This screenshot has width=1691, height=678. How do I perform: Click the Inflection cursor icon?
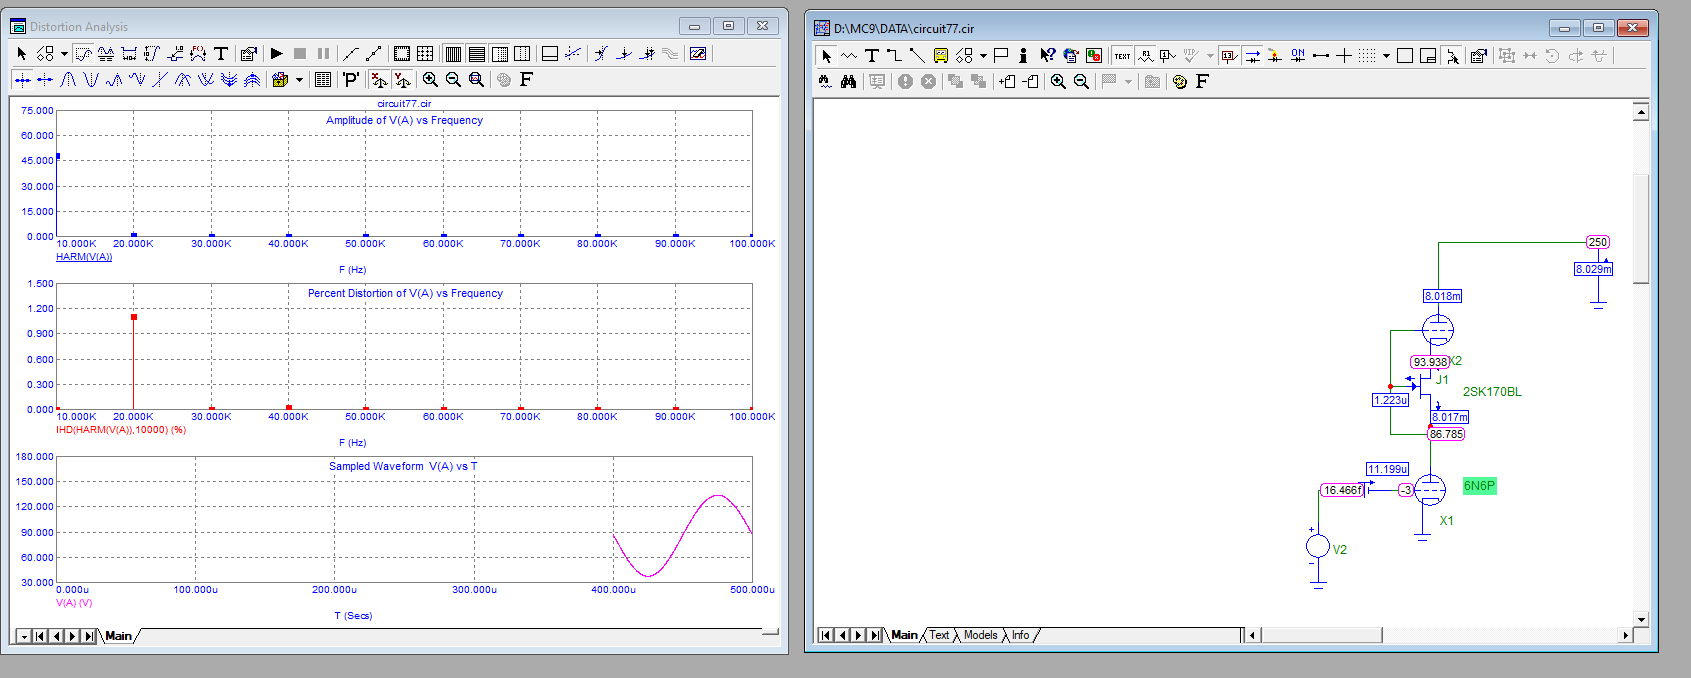(160, 80)
